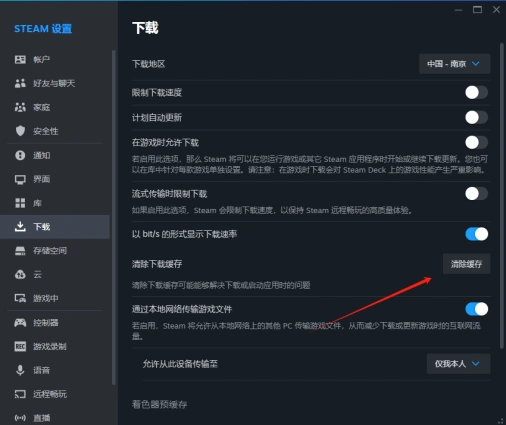The image size is (506, 425).
Task: Click the 着色器预缓存 section heading
Action: click(159, 404)
